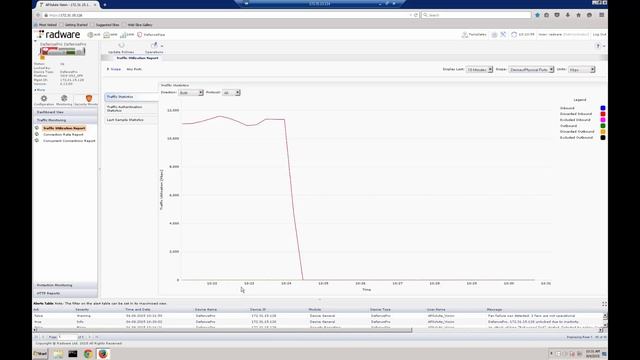Click the browser home icon
The image size is (640, 360).
(578, 15)
